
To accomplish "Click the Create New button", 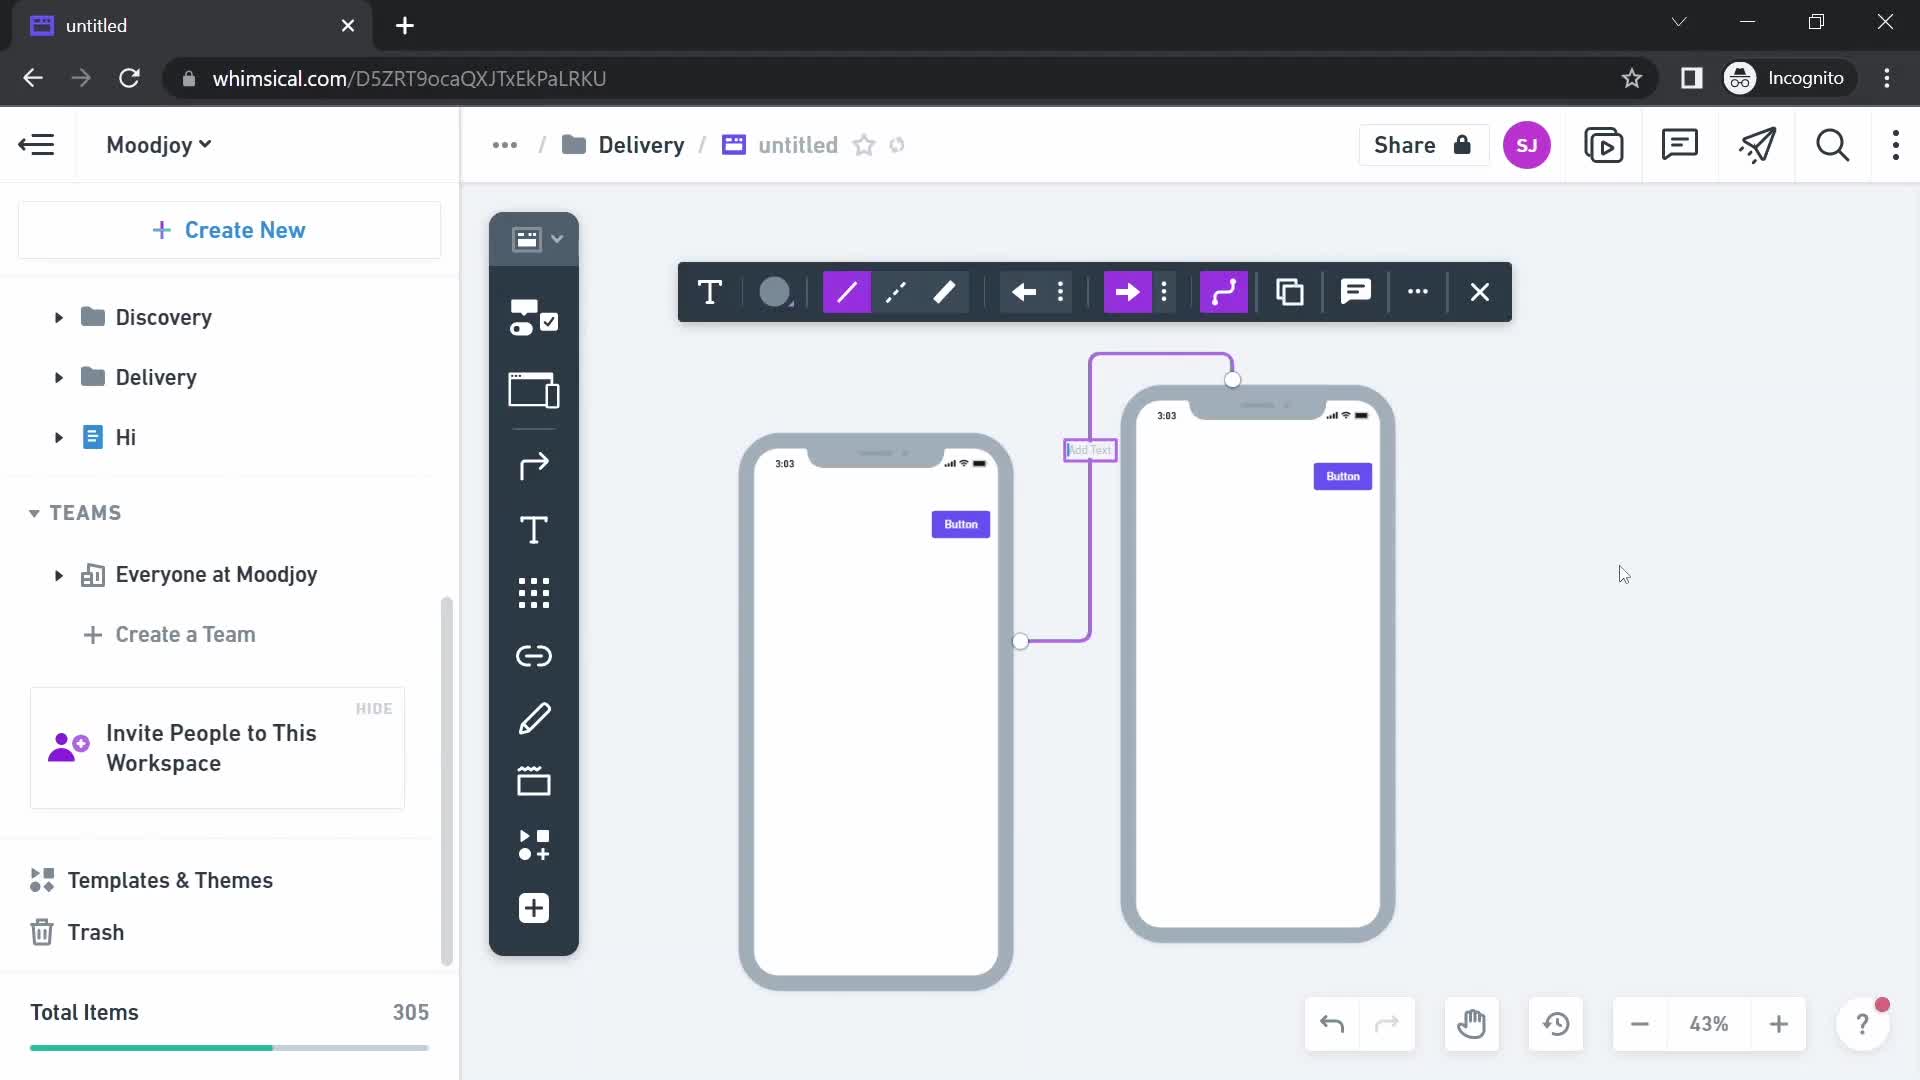I will click(x=229, y=230).
